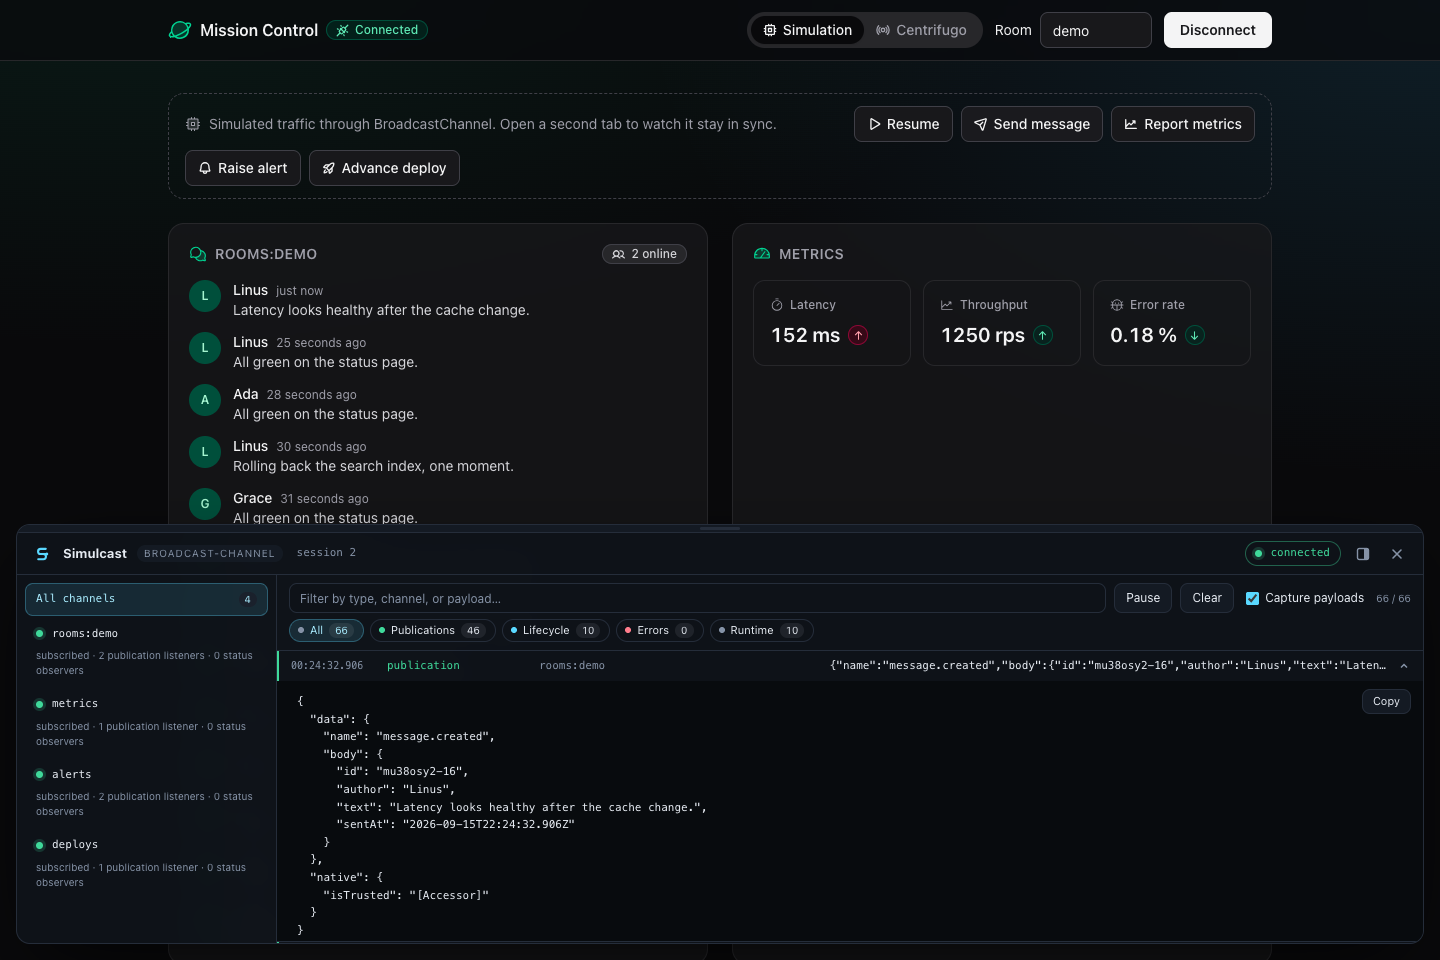Image resolution: width=1440 pixels, height=960 pixels.
Task: Click the panel resize handle above Simulcast
Action: tap(720, 528)
